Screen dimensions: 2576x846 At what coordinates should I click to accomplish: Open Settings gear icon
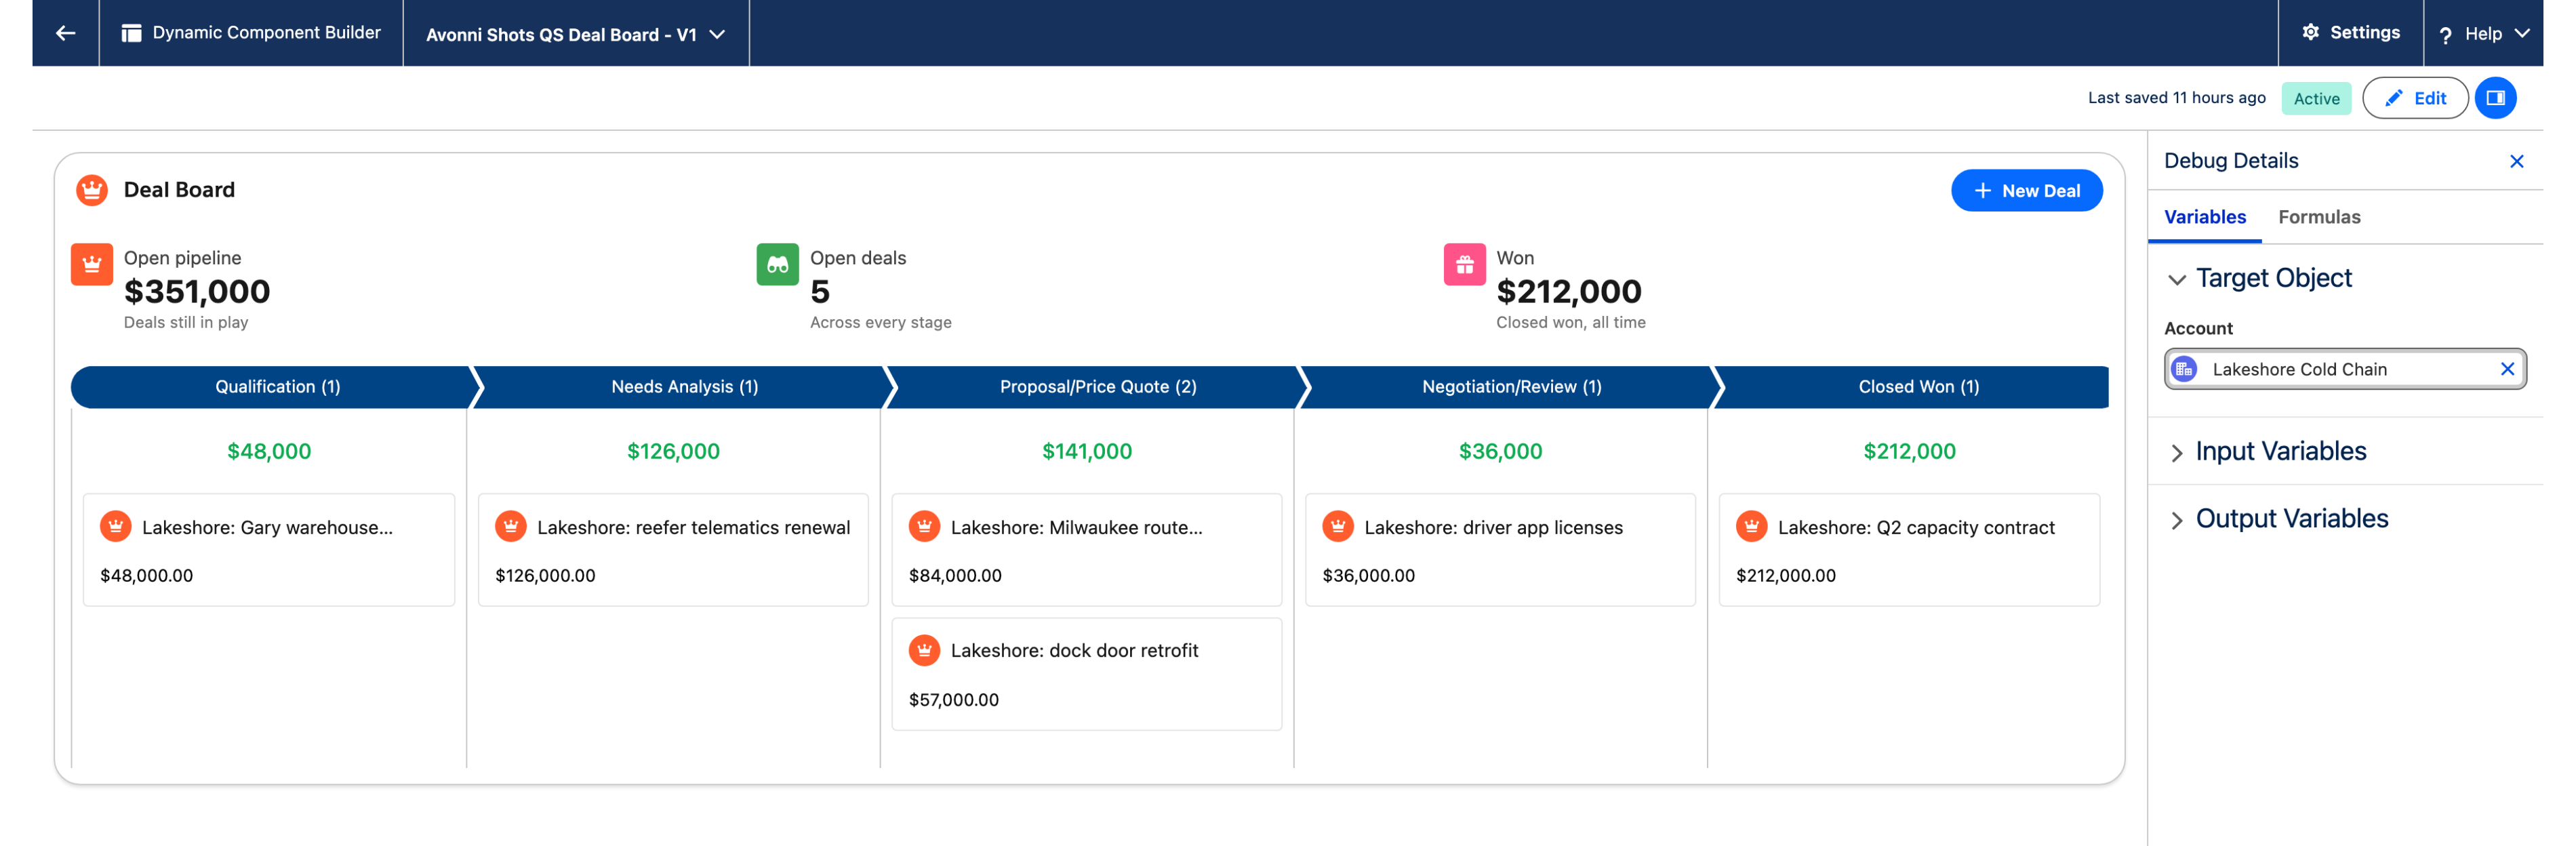click(x=2310, y=32)
